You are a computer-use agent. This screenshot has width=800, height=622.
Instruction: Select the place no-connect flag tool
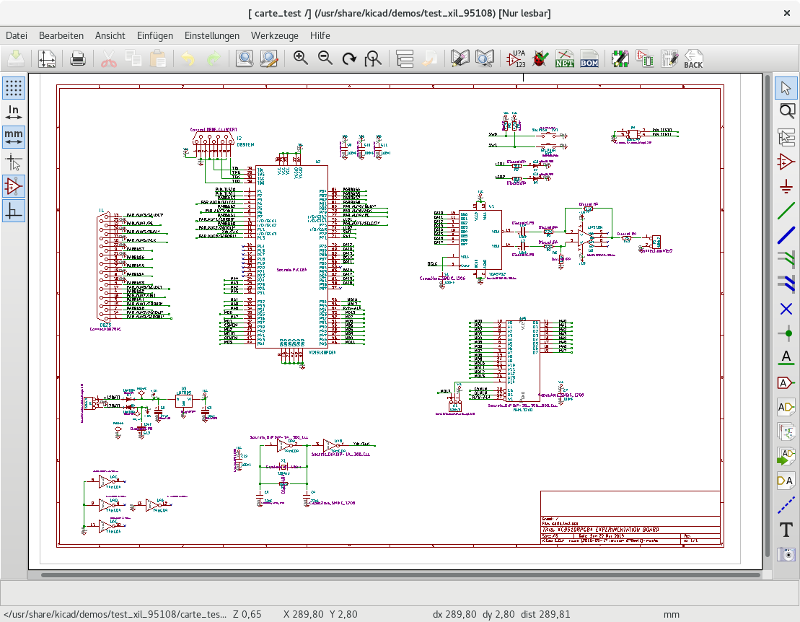pos(787,308)
